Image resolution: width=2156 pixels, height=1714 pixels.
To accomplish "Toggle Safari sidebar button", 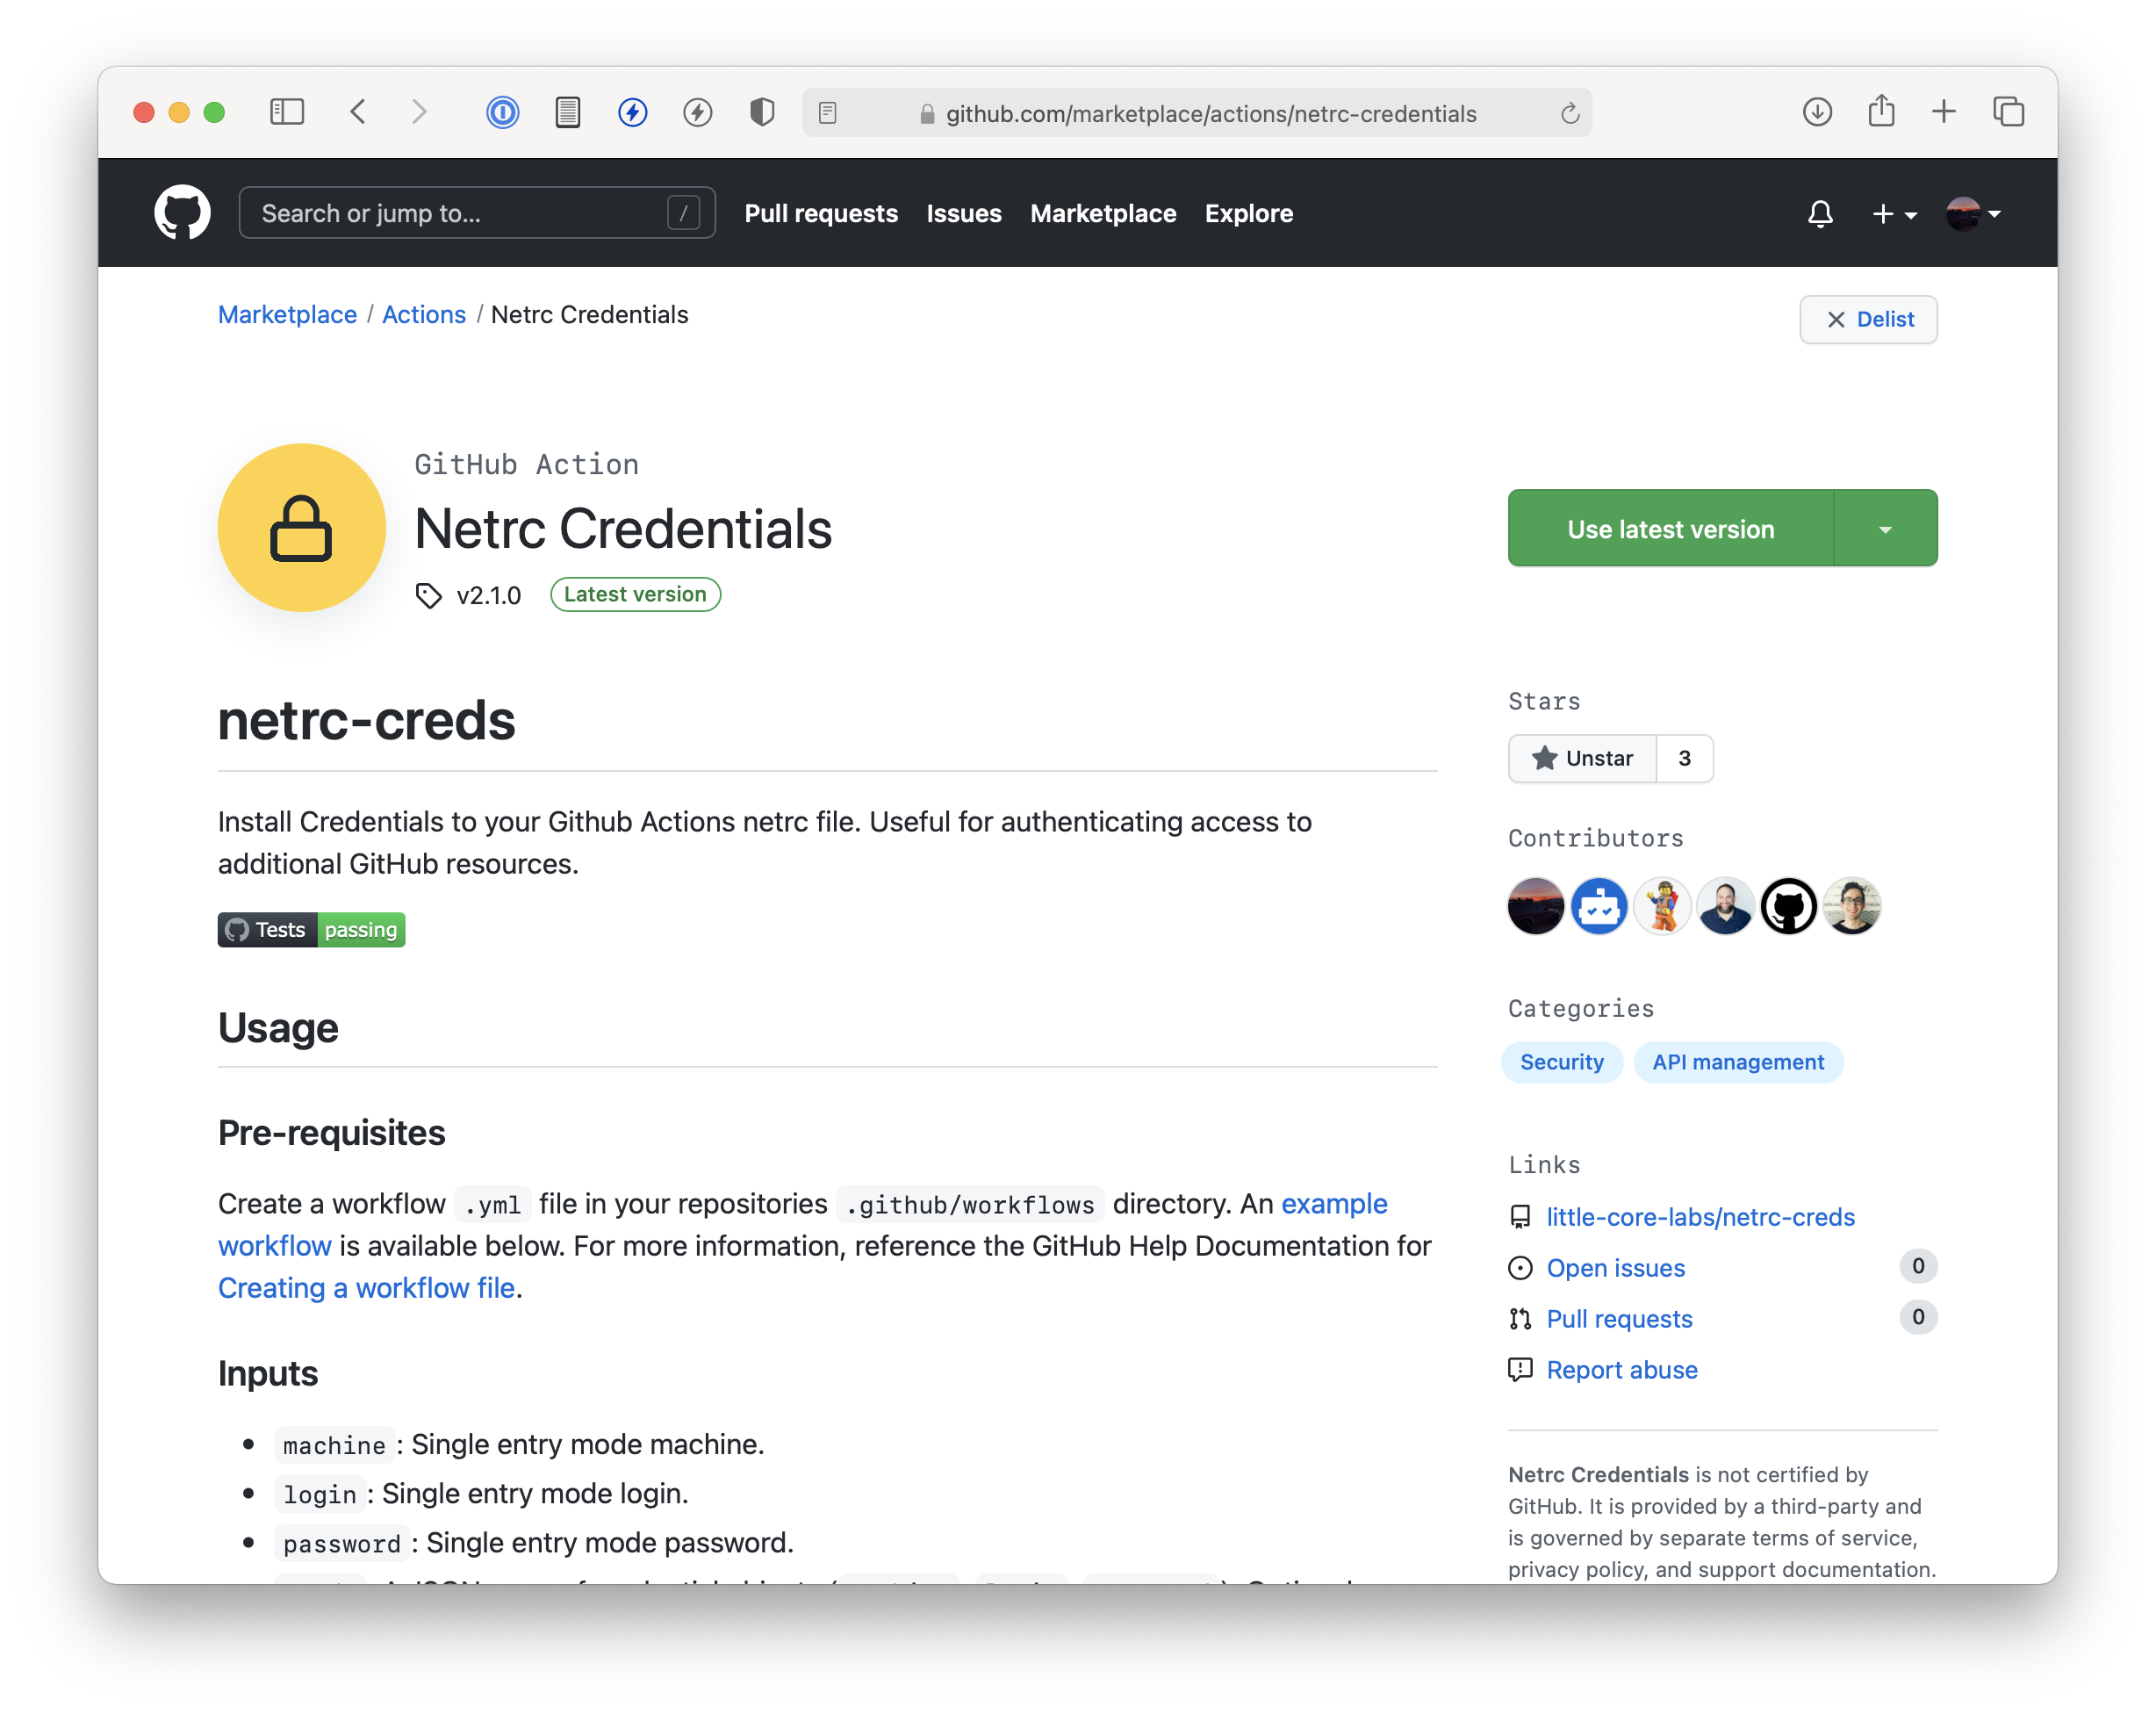I will click(287, 112).
